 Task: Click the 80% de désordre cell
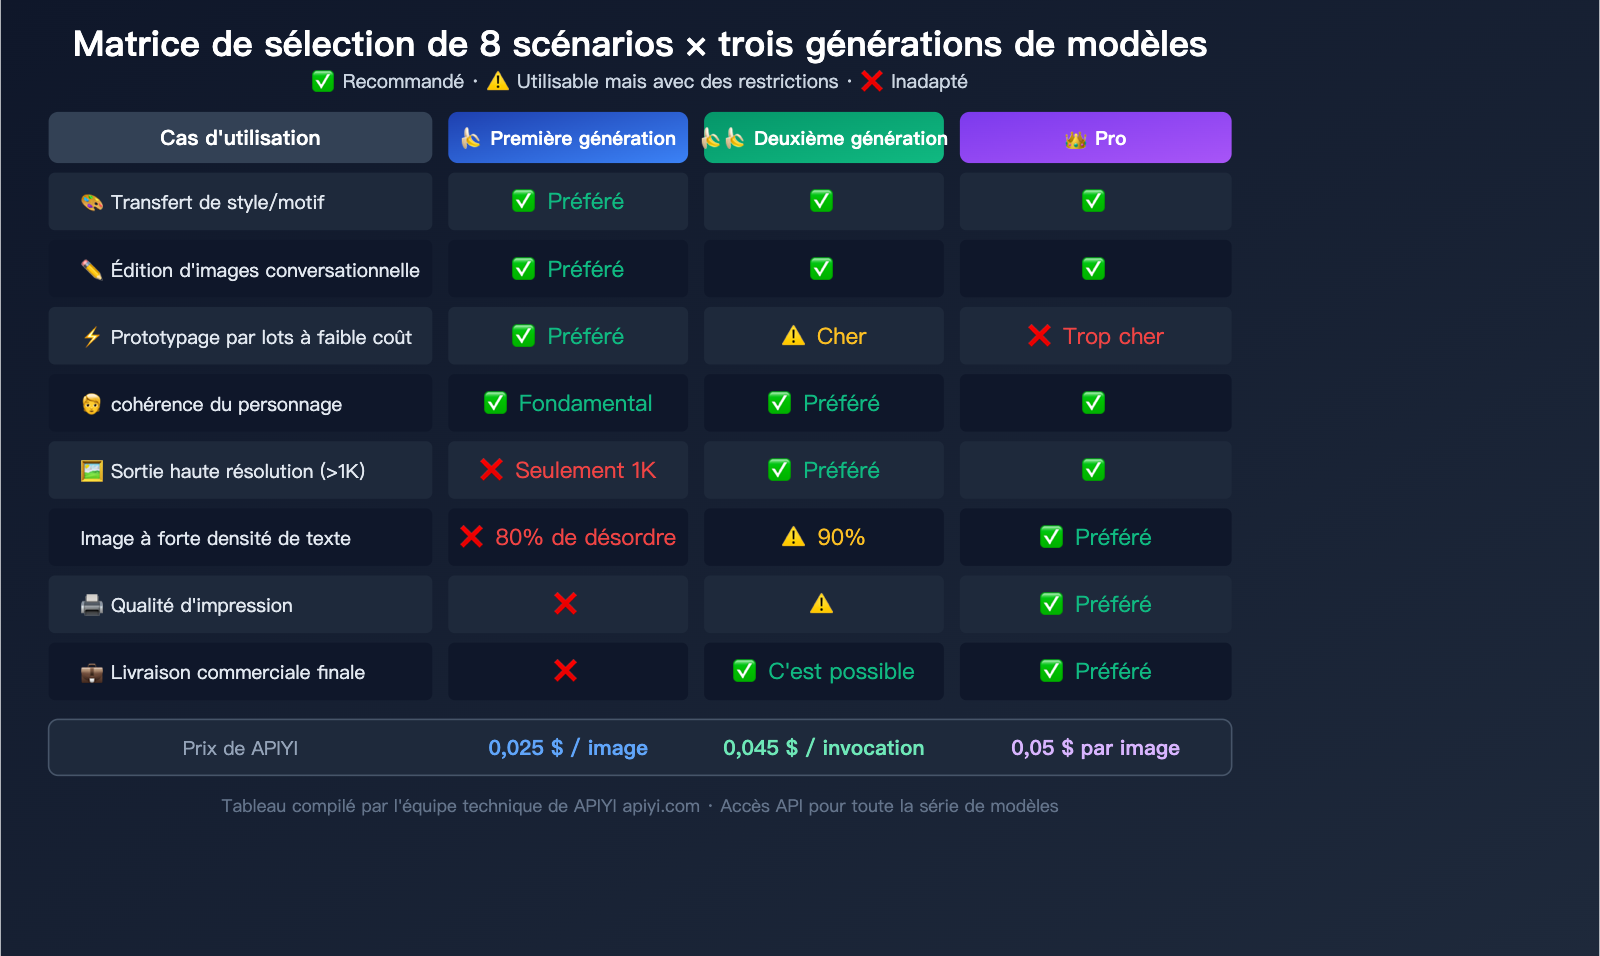[568, 537]
